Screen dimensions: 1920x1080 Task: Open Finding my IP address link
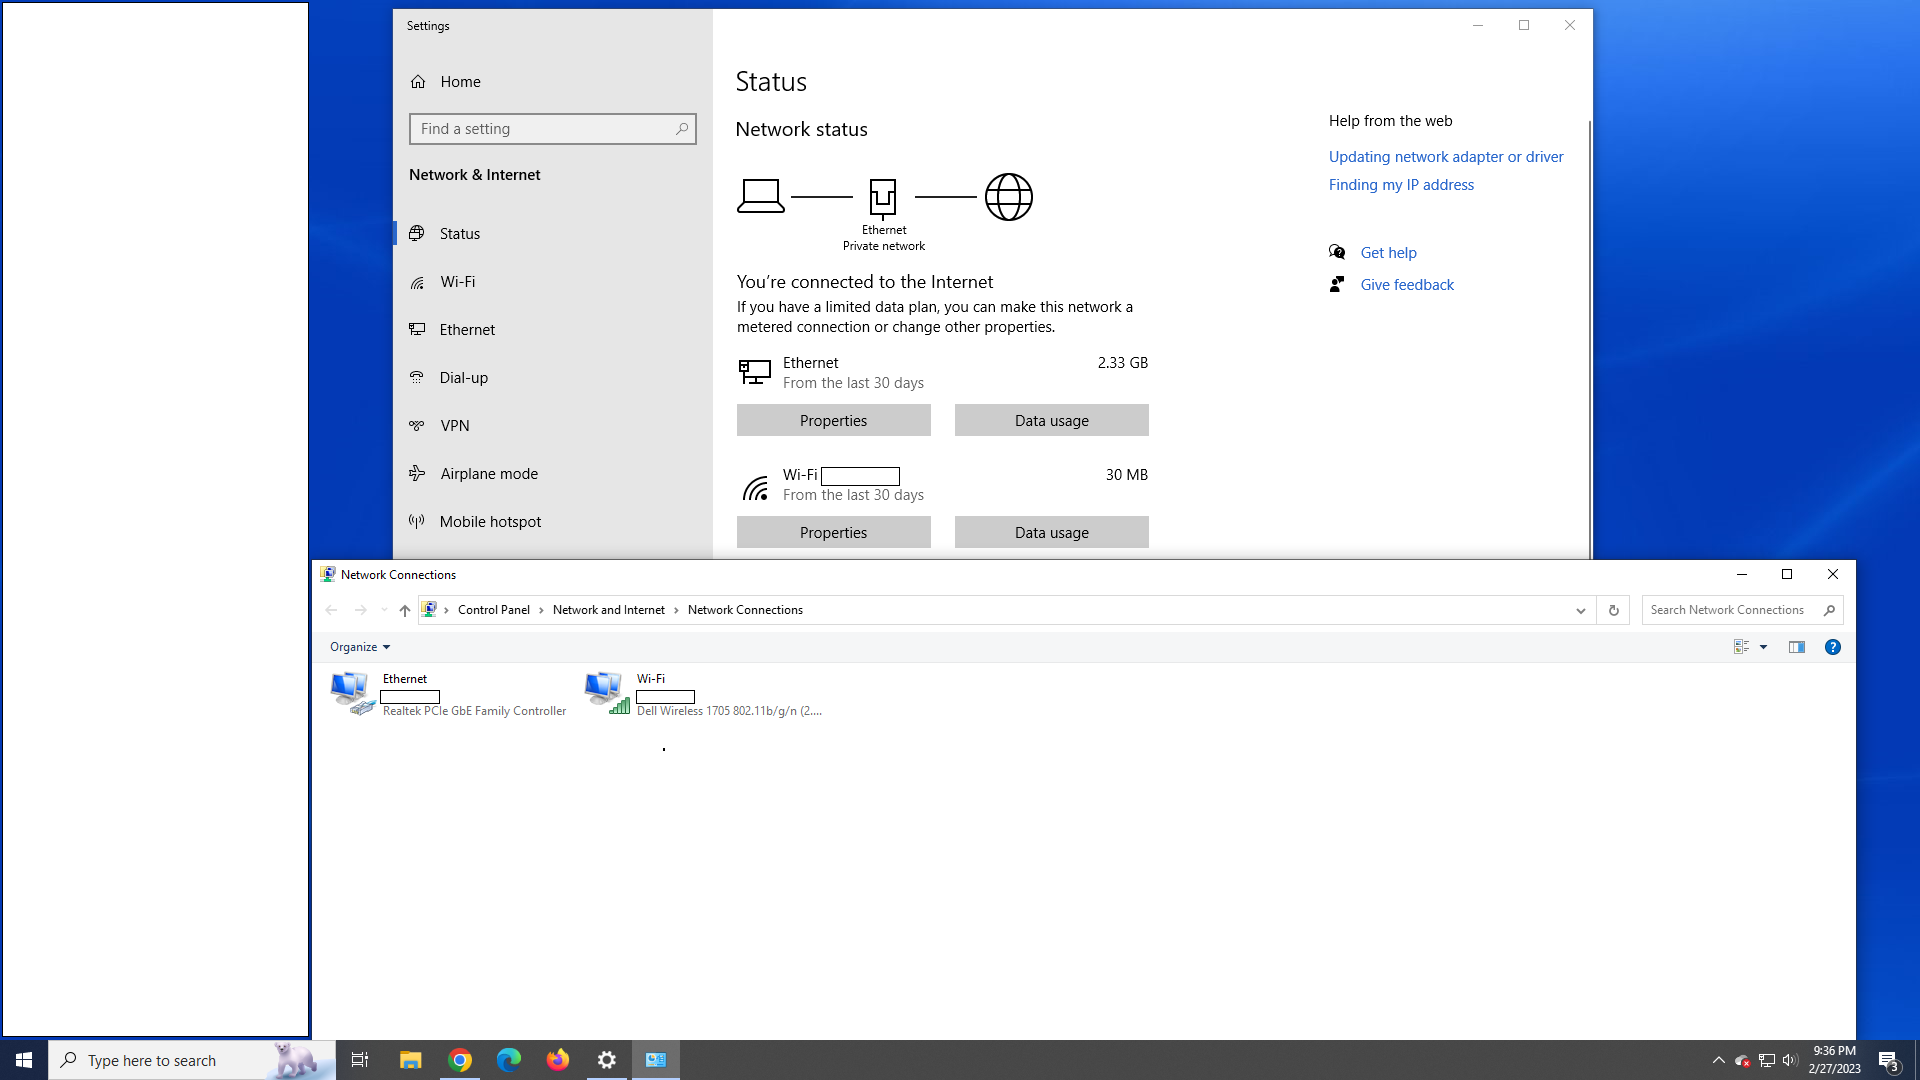(x=1401, y=185)
